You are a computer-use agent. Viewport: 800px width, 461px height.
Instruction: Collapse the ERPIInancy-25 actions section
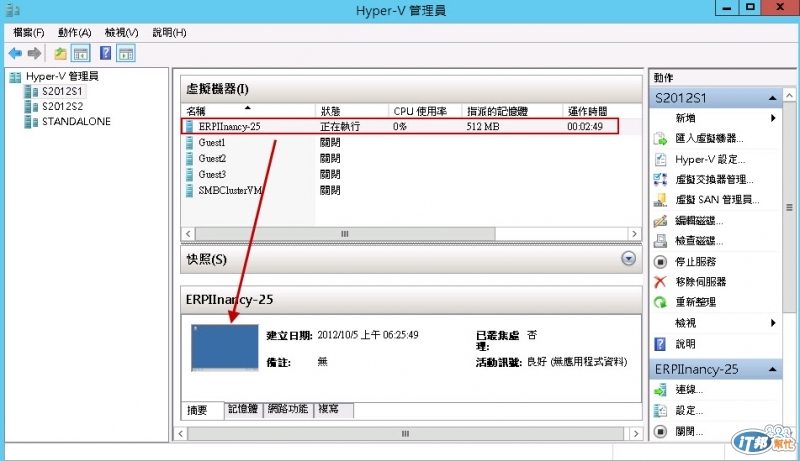tap(773, 369)
